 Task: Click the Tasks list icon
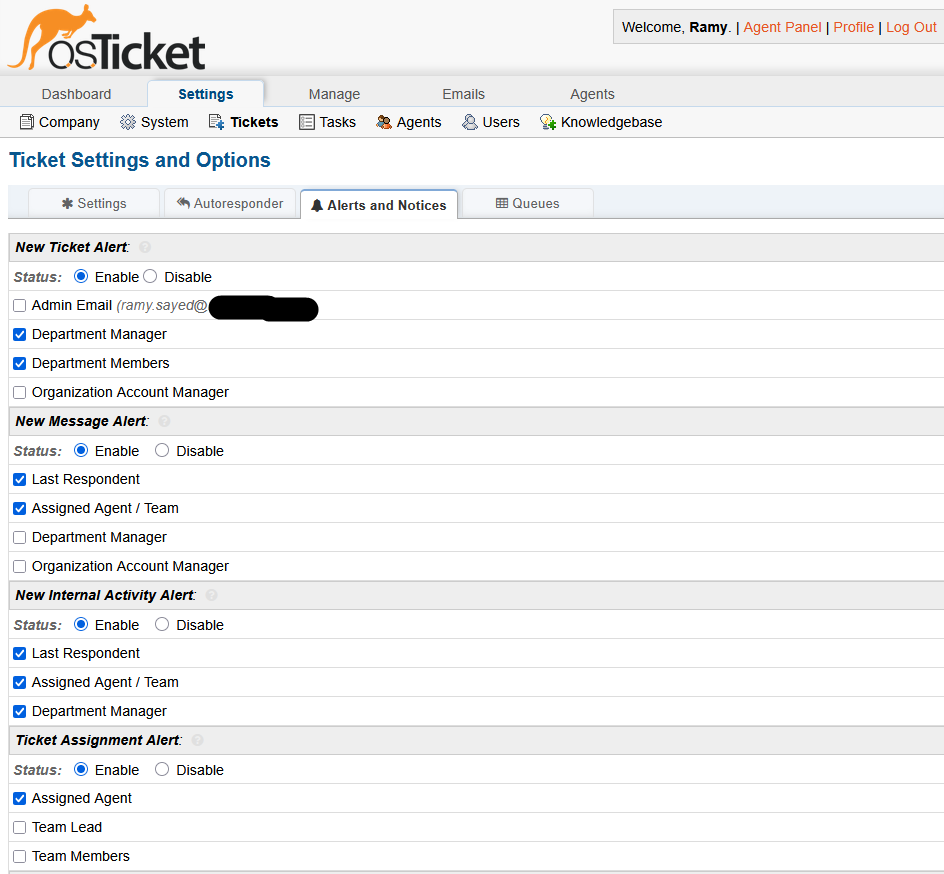(307, 122)
